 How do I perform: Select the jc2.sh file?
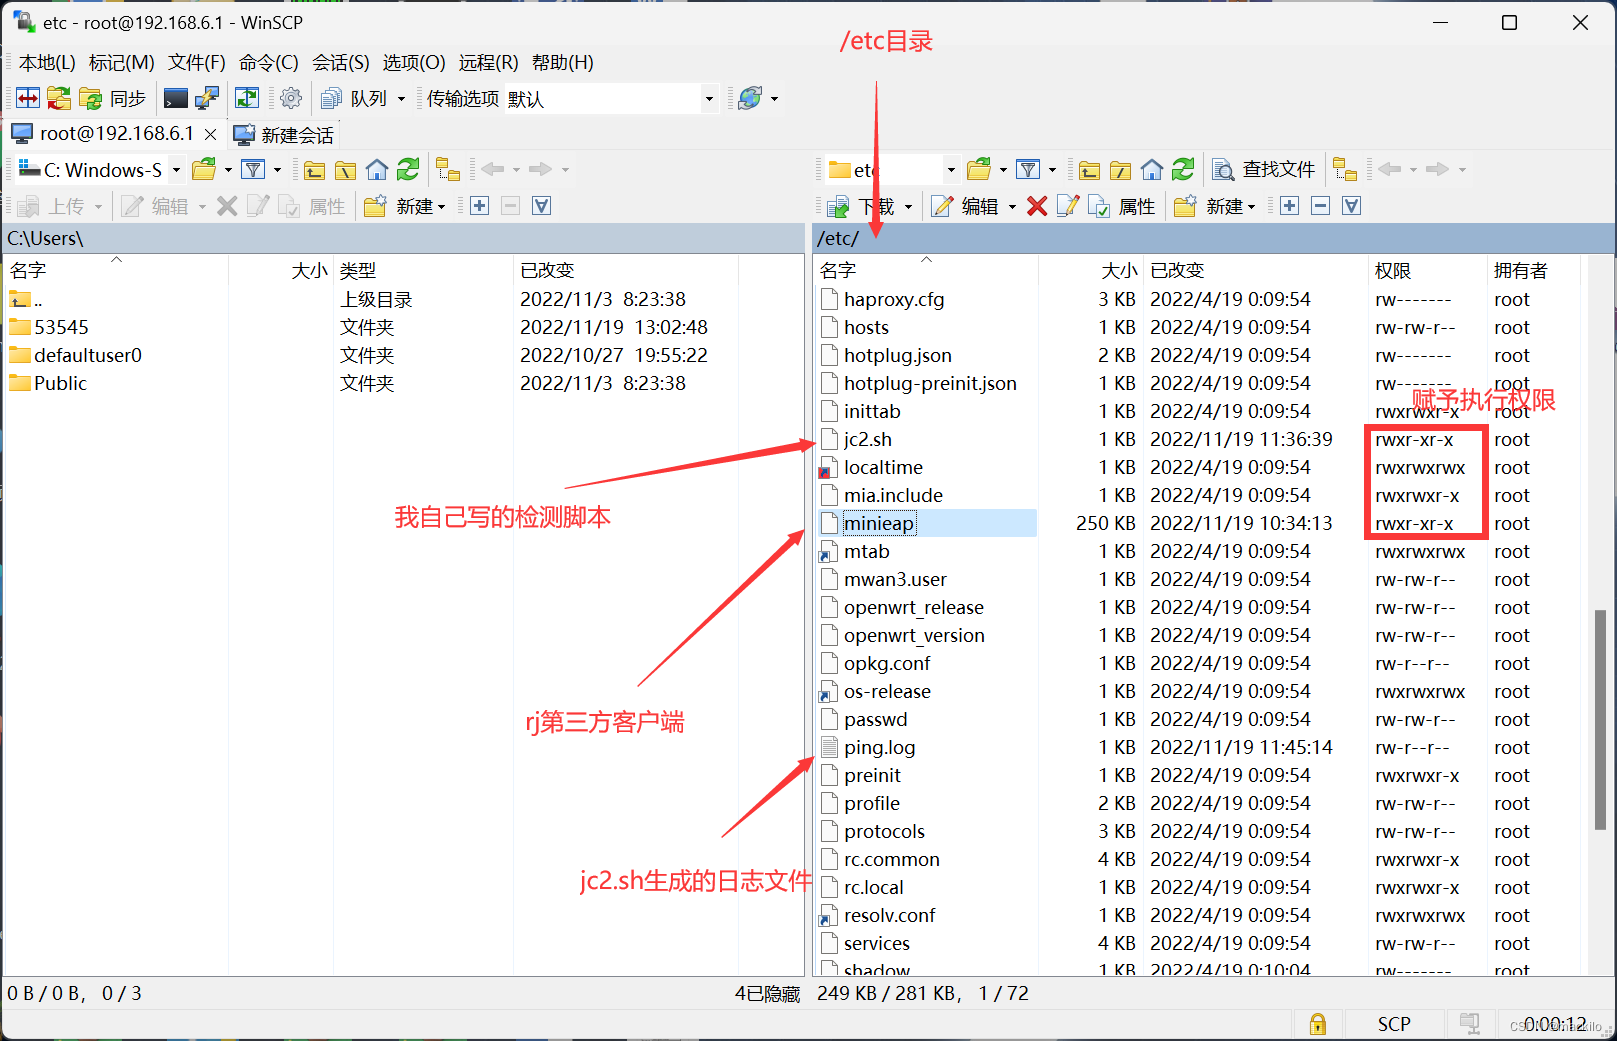(x=868, y=439)
